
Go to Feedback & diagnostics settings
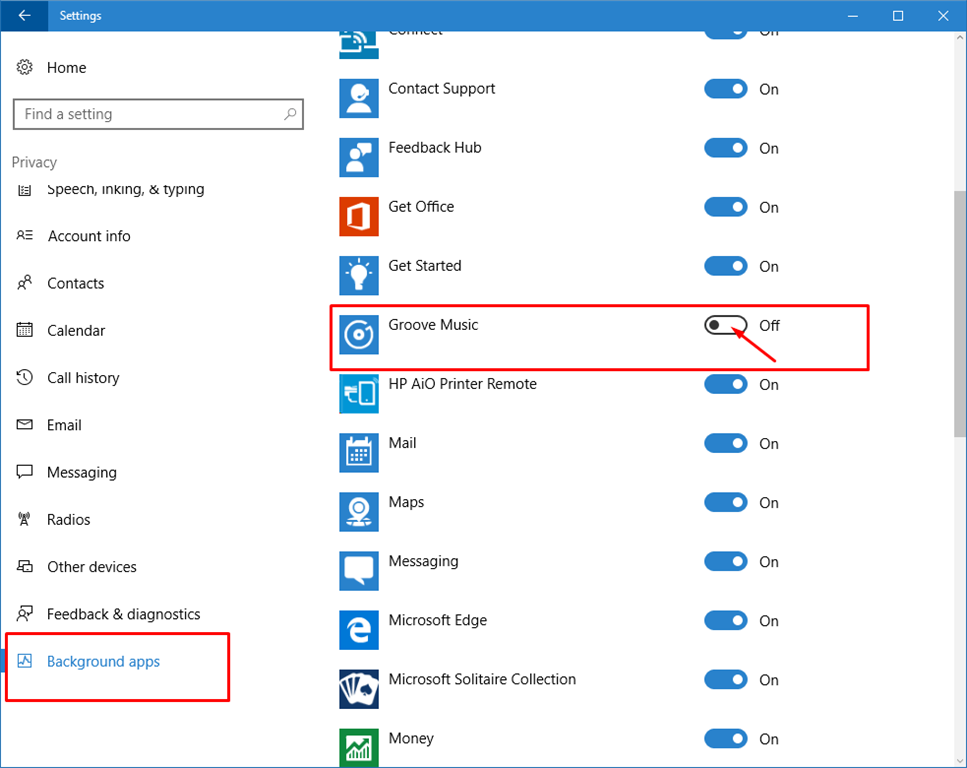pyautogui.click(x=123, y=614)
